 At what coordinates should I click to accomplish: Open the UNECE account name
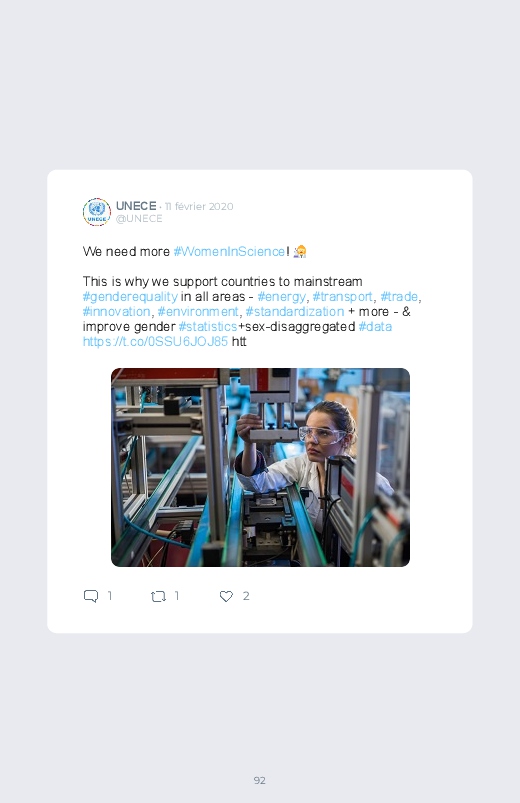click(136, 206)
